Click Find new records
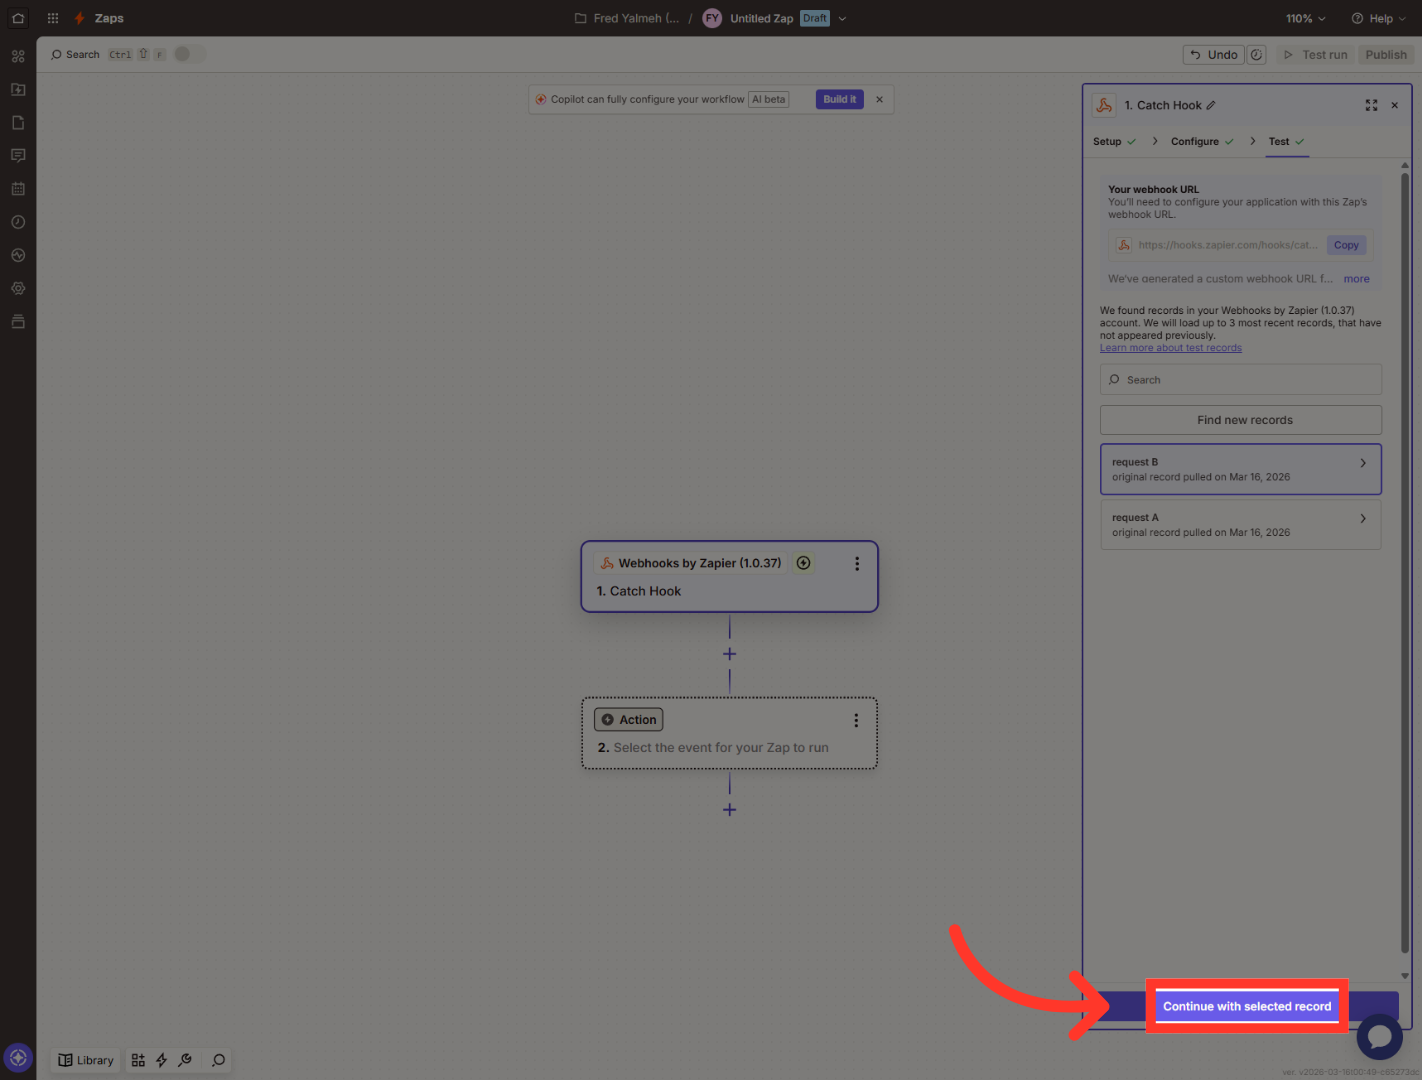Image resolution: width=1422 pixels, height=1080 pixels. tap(1241, 420)
